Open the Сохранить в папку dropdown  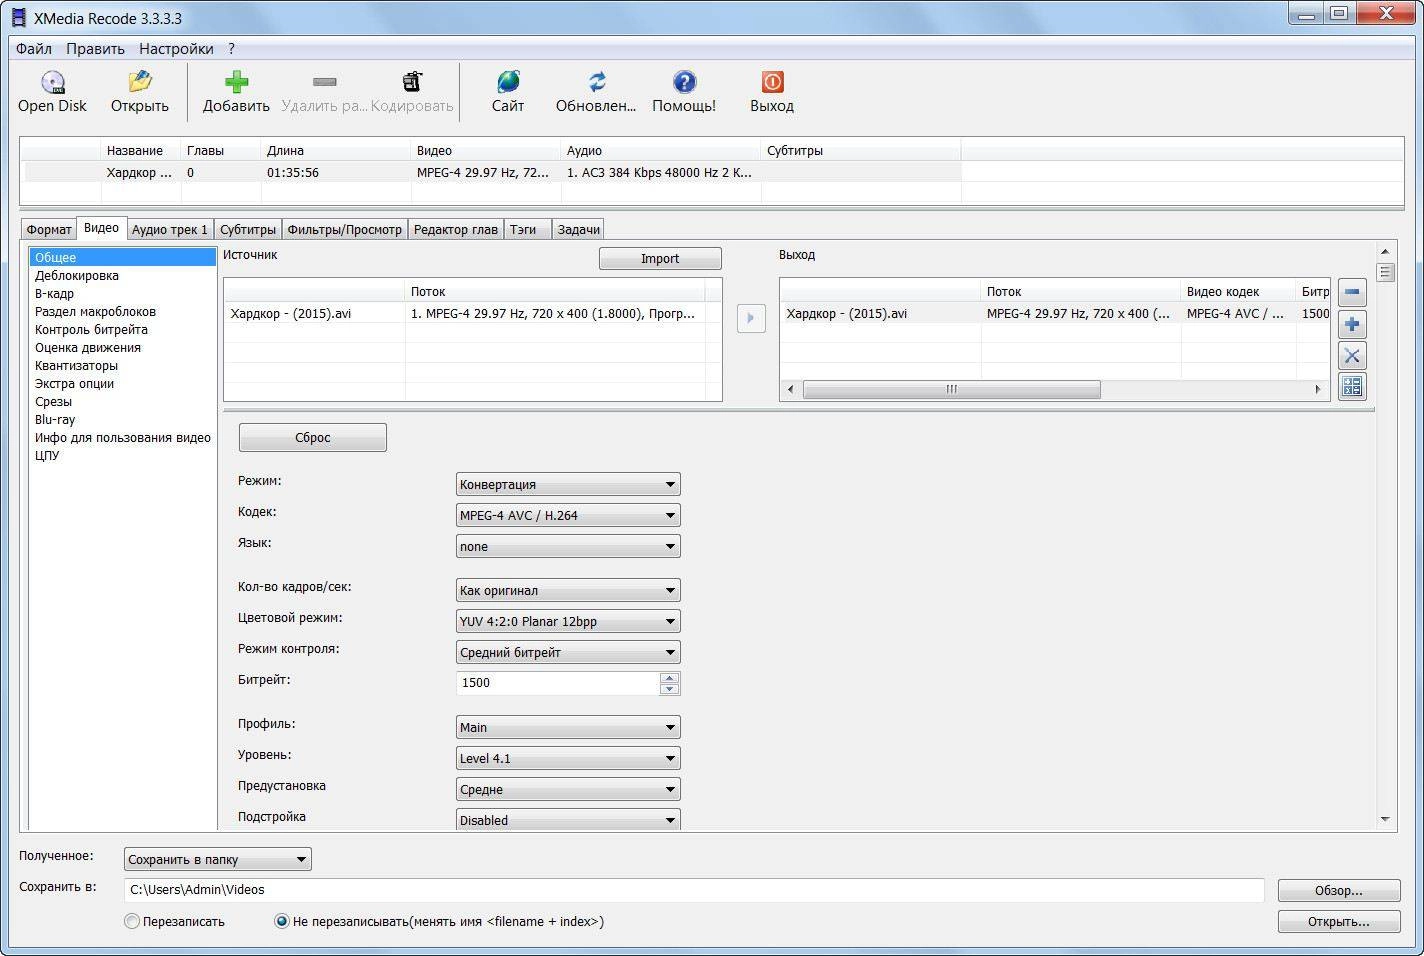[x=218, y=859]
